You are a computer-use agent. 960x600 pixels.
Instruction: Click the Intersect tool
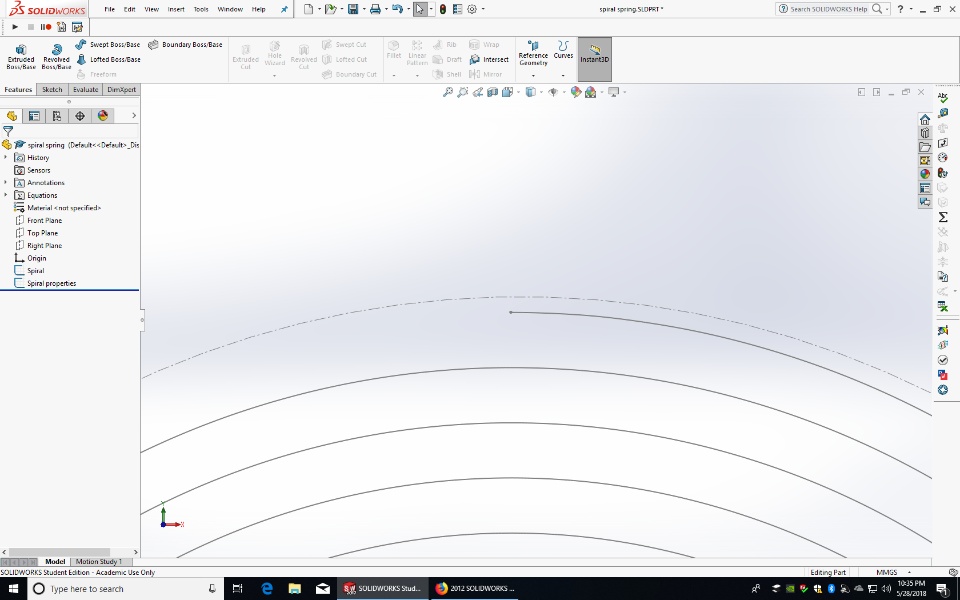[489, 59]
